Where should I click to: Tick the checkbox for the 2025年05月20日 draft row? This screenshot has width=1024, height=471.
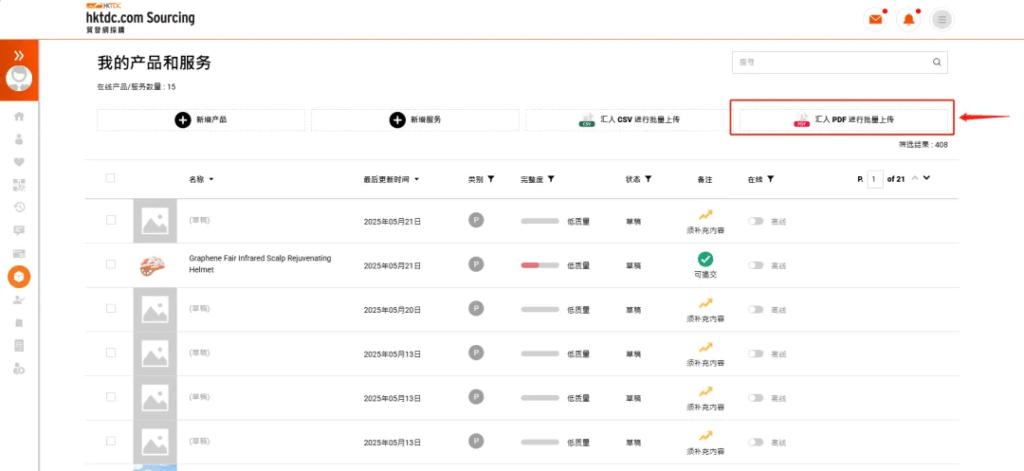pos(110,308)
